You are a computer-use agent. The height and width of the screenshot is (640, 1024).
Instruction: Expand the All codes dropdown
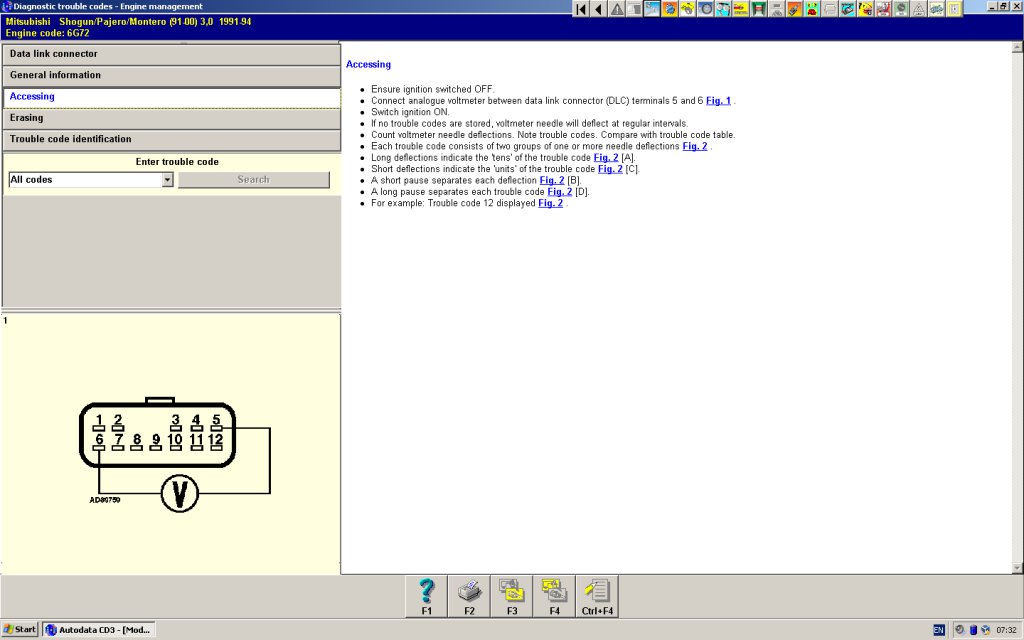(167, 180)
